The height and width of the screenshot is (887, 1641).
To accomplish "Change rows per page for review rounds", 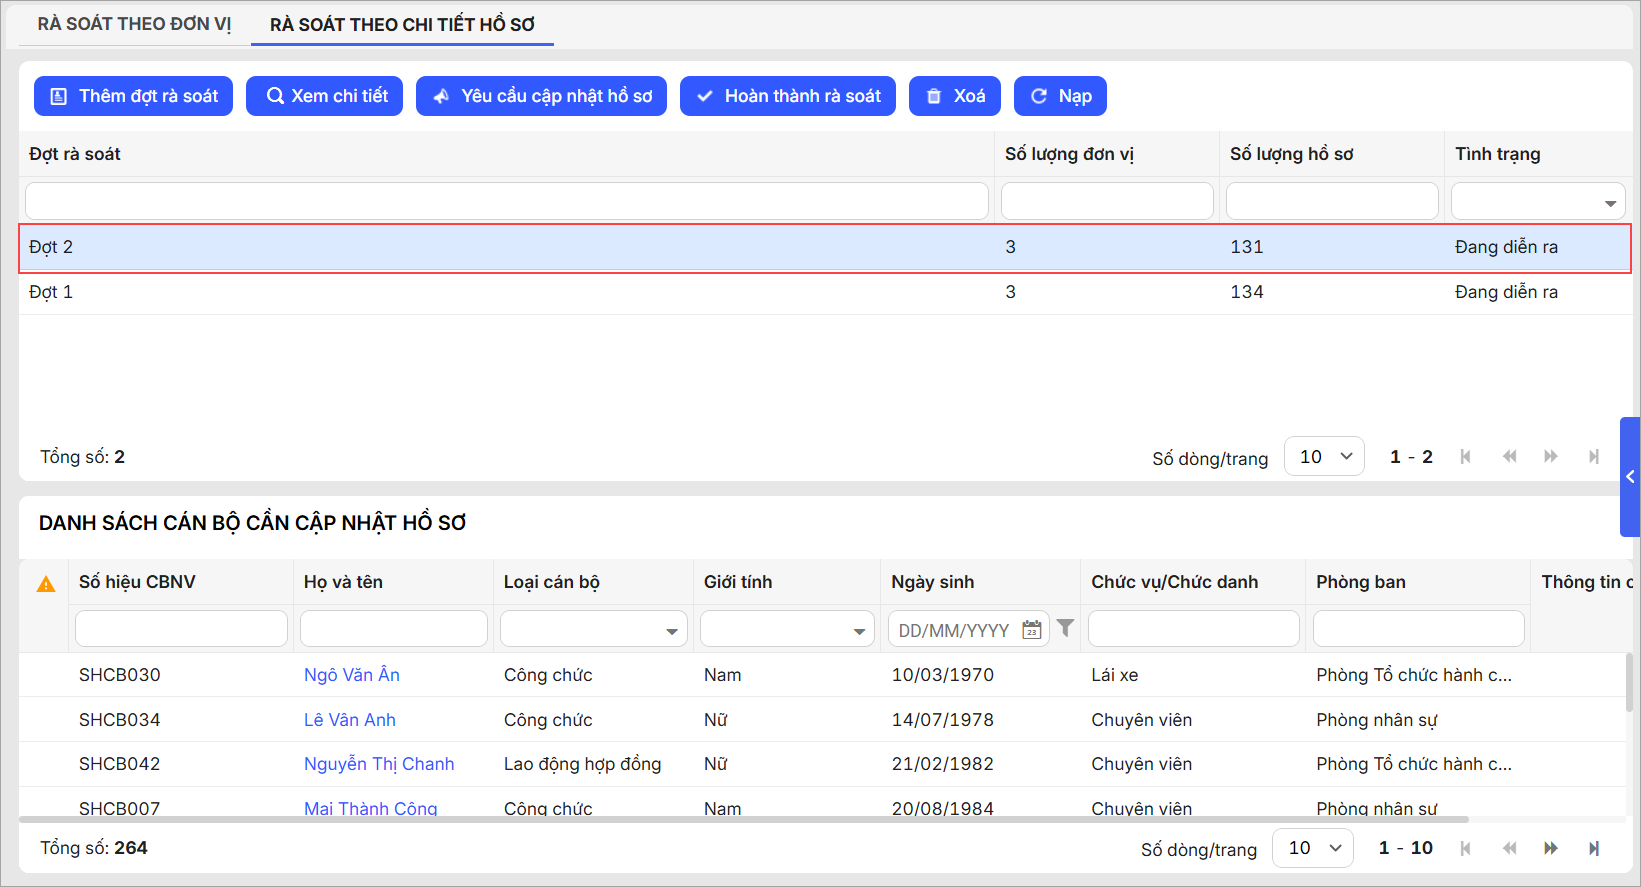I will pos(1324,457).
